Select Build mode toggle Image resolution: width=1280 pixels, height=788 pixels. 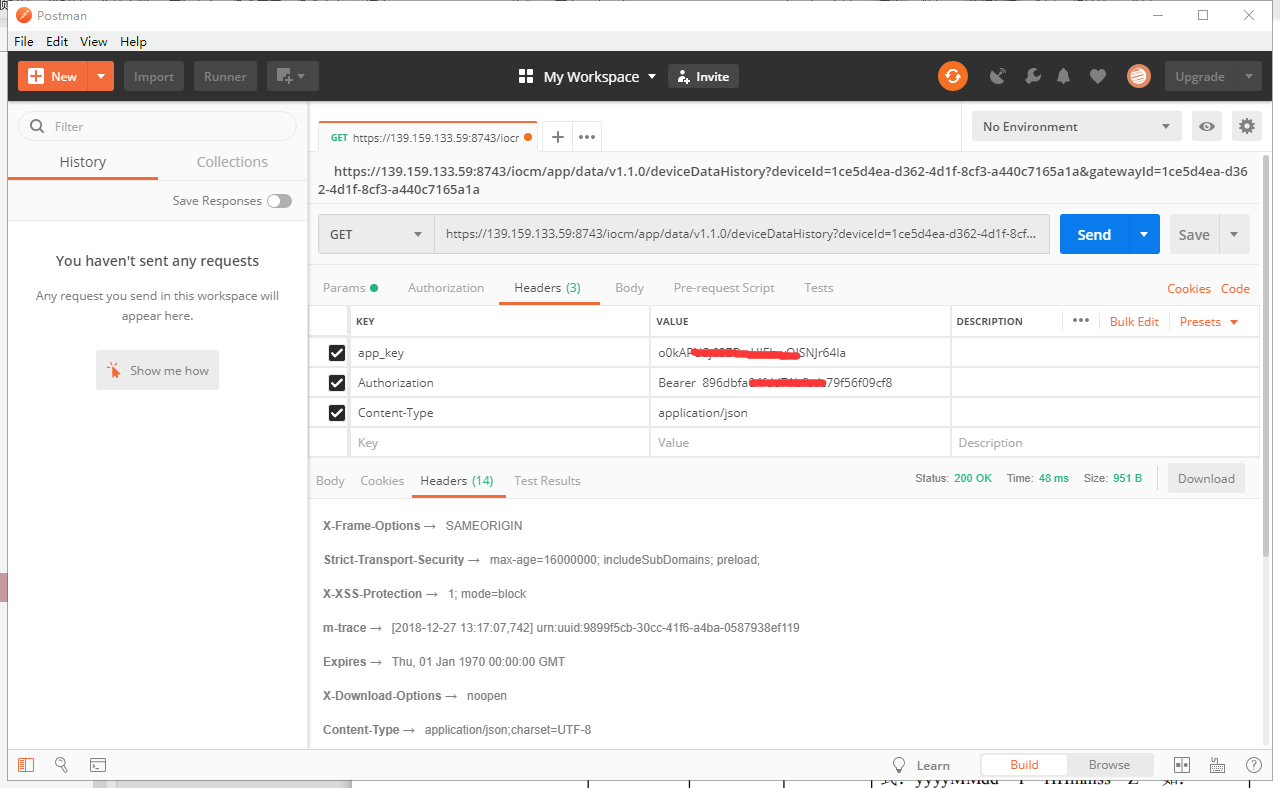click(1024, 765)
